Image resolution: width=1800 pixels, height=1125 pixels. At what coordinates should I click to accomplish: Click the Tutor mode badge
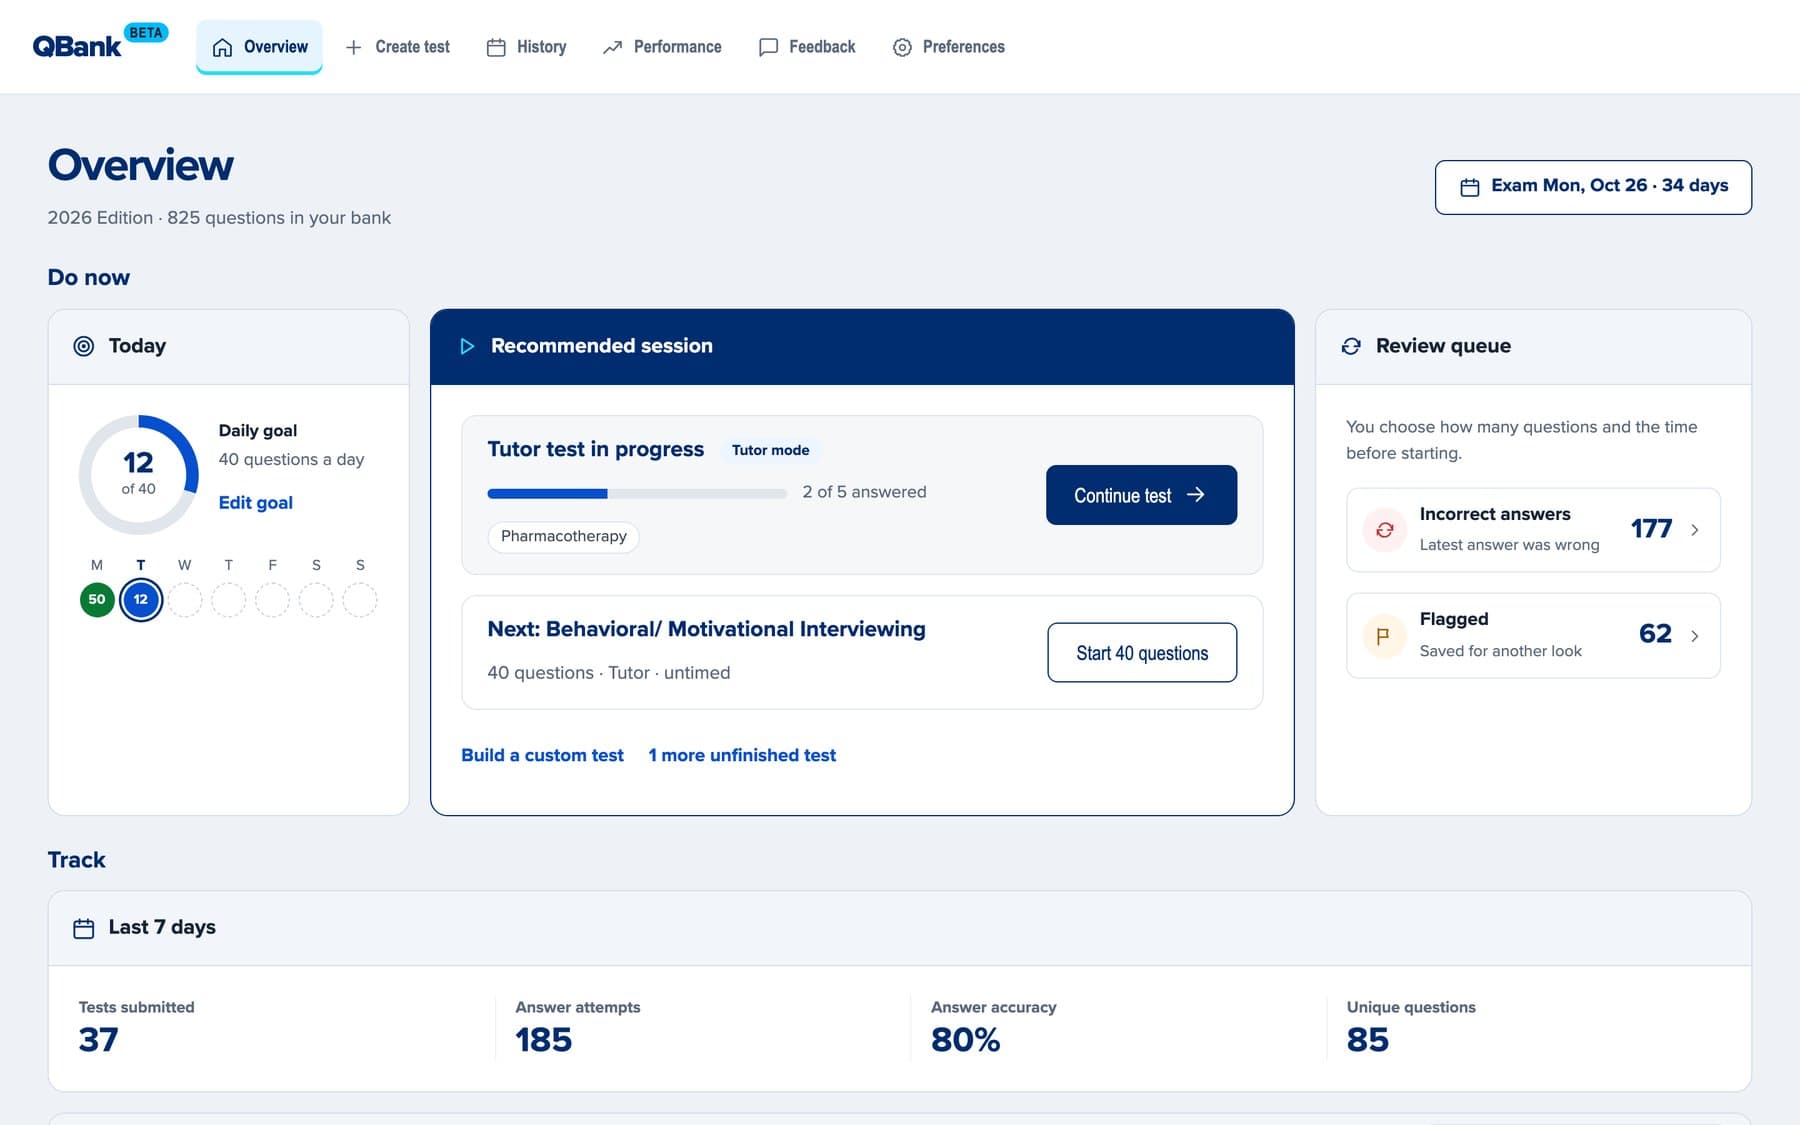tap(770, 450)
